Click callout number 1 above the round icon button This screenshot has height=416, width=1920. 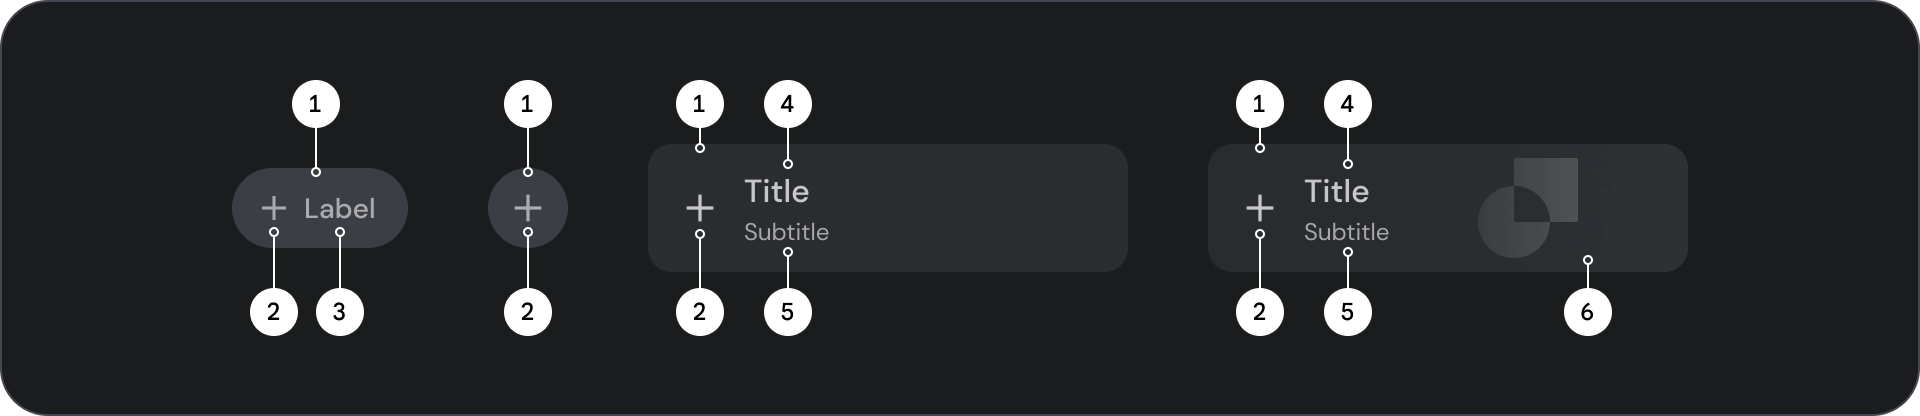click(x=527, y=104)
